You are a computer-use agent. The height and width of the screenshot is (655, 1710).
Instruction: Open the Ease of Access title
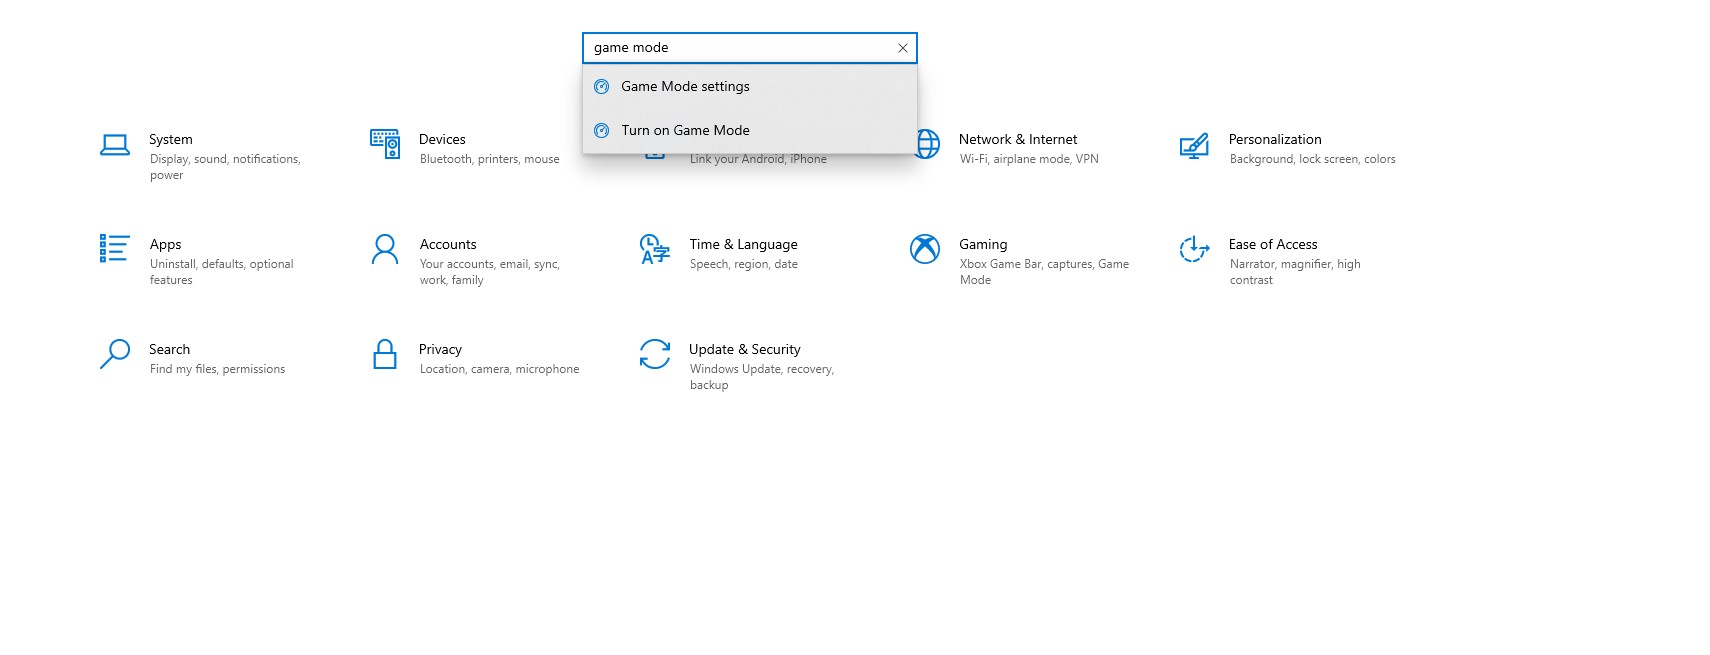point(1272,244)
